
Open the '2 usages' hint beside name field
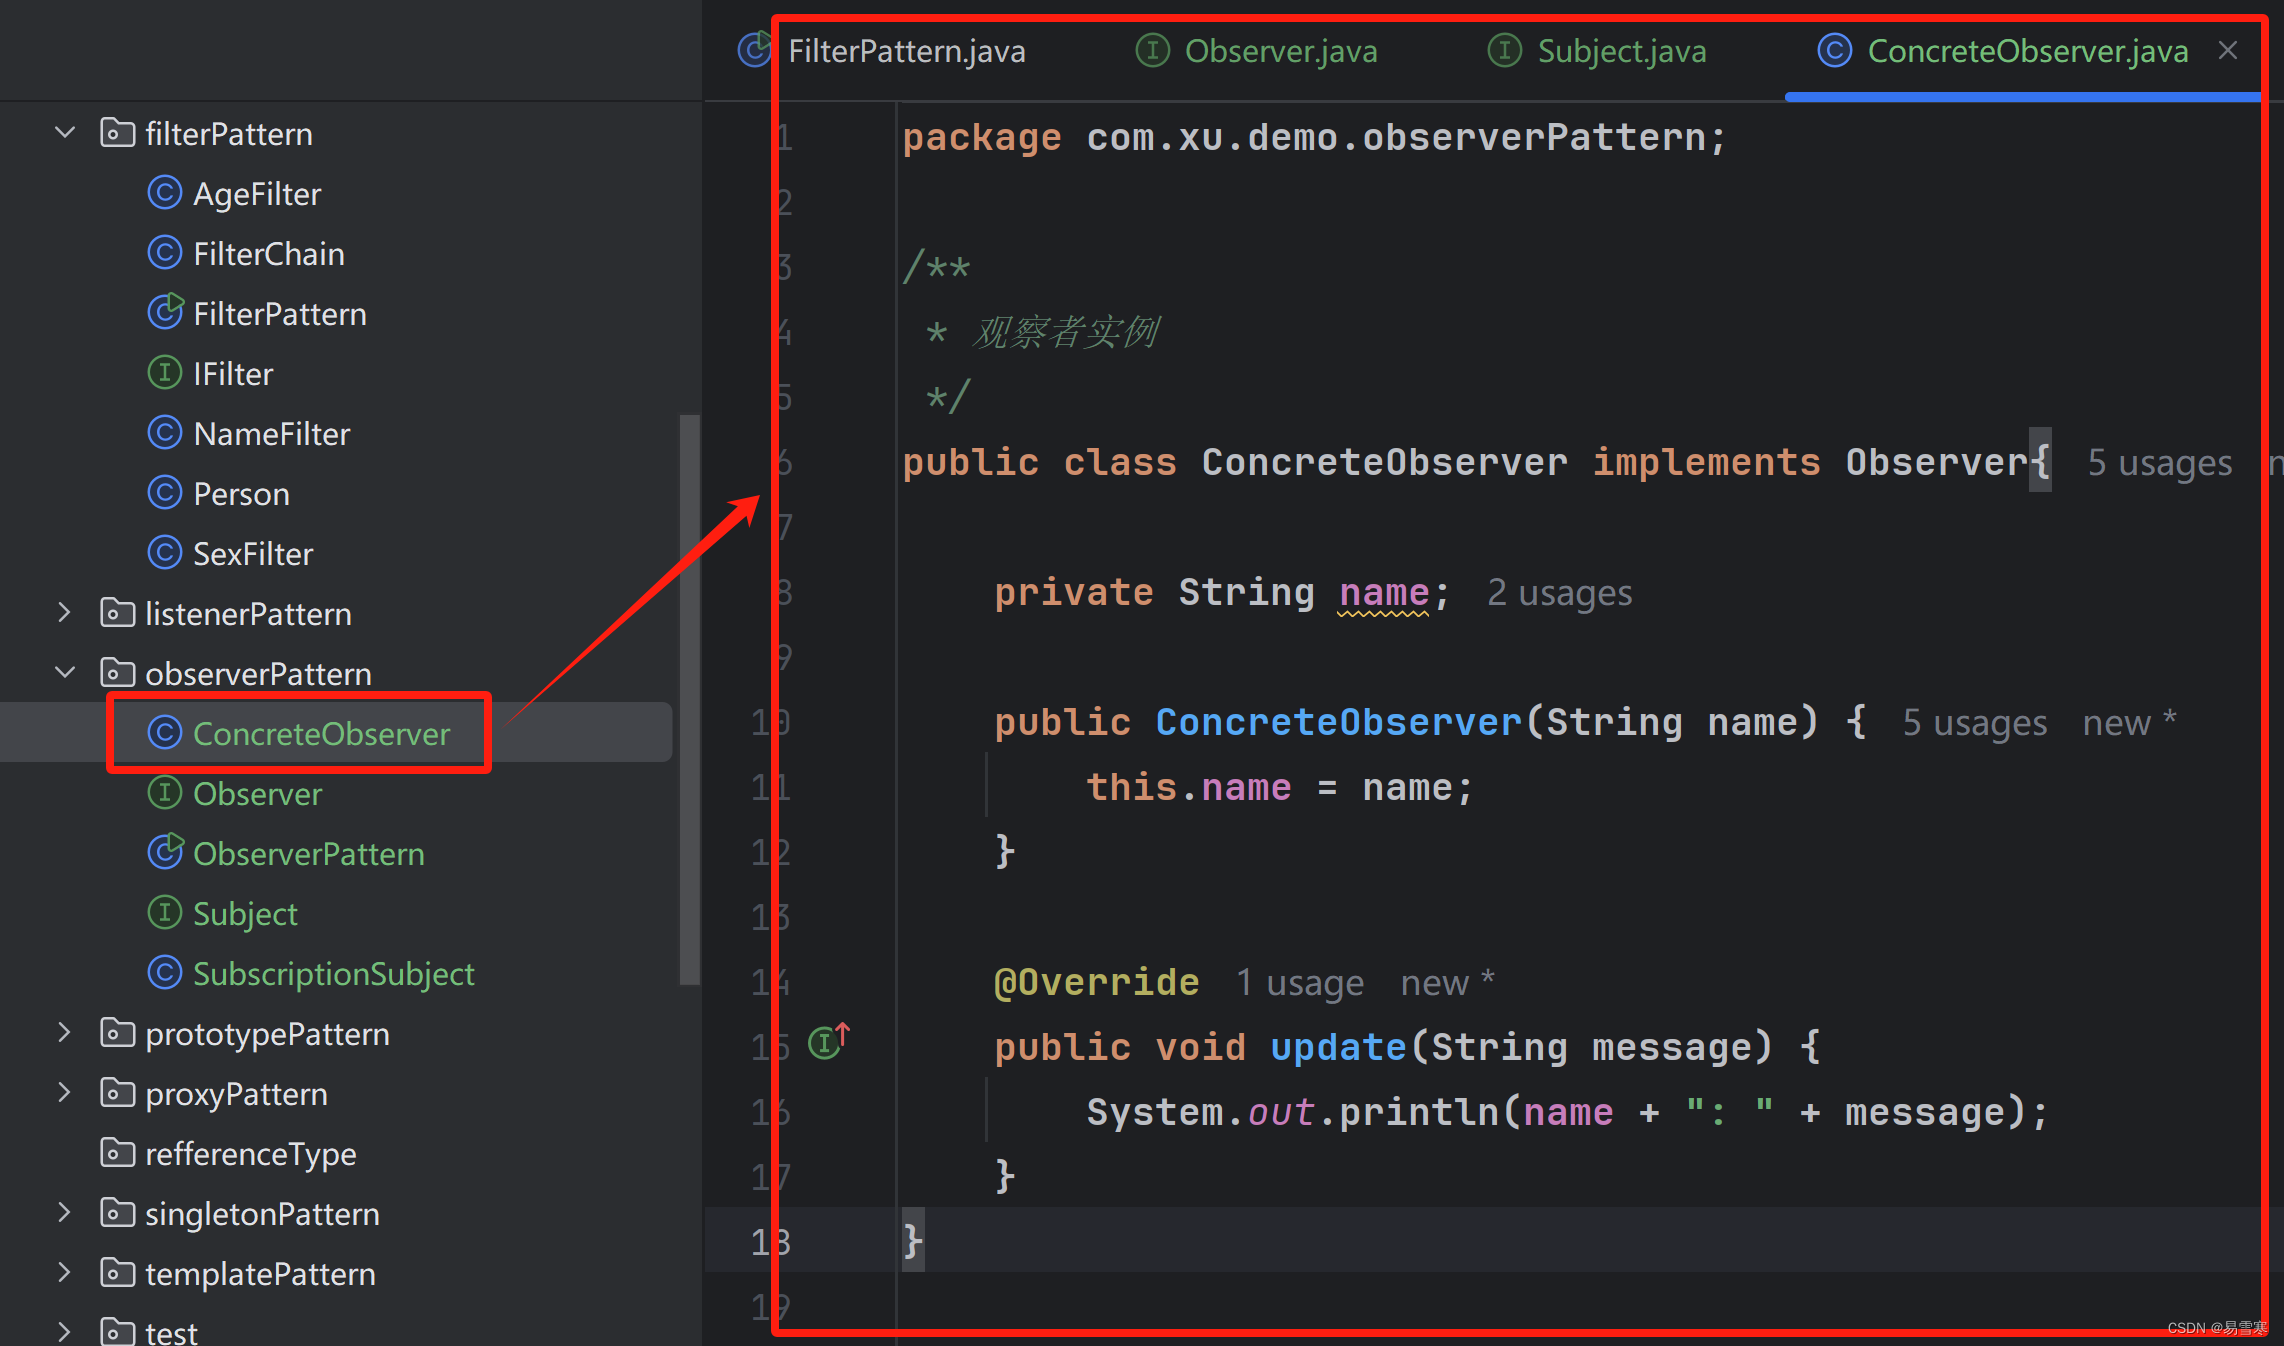tap(1559, 593)
